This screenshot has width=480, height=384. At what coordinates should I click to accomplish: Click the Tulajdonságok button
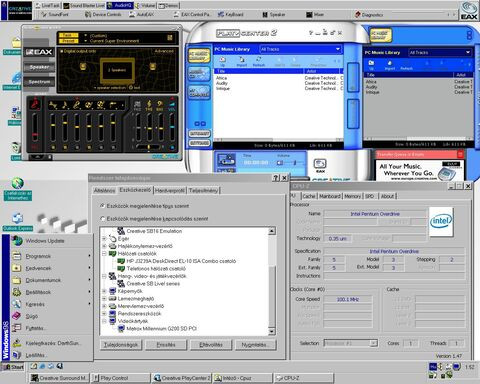121,345
